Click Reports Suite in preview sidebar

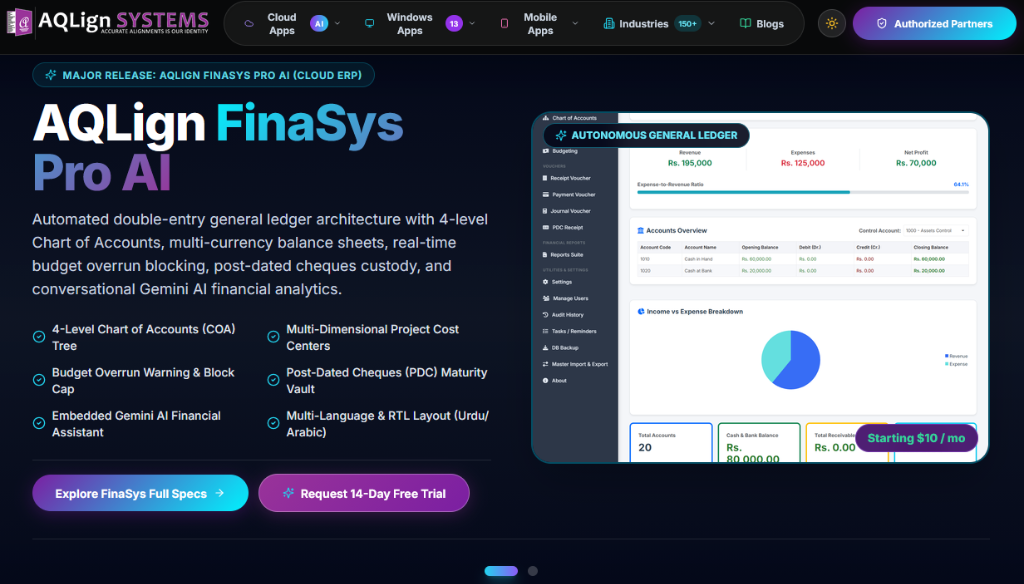562,255
